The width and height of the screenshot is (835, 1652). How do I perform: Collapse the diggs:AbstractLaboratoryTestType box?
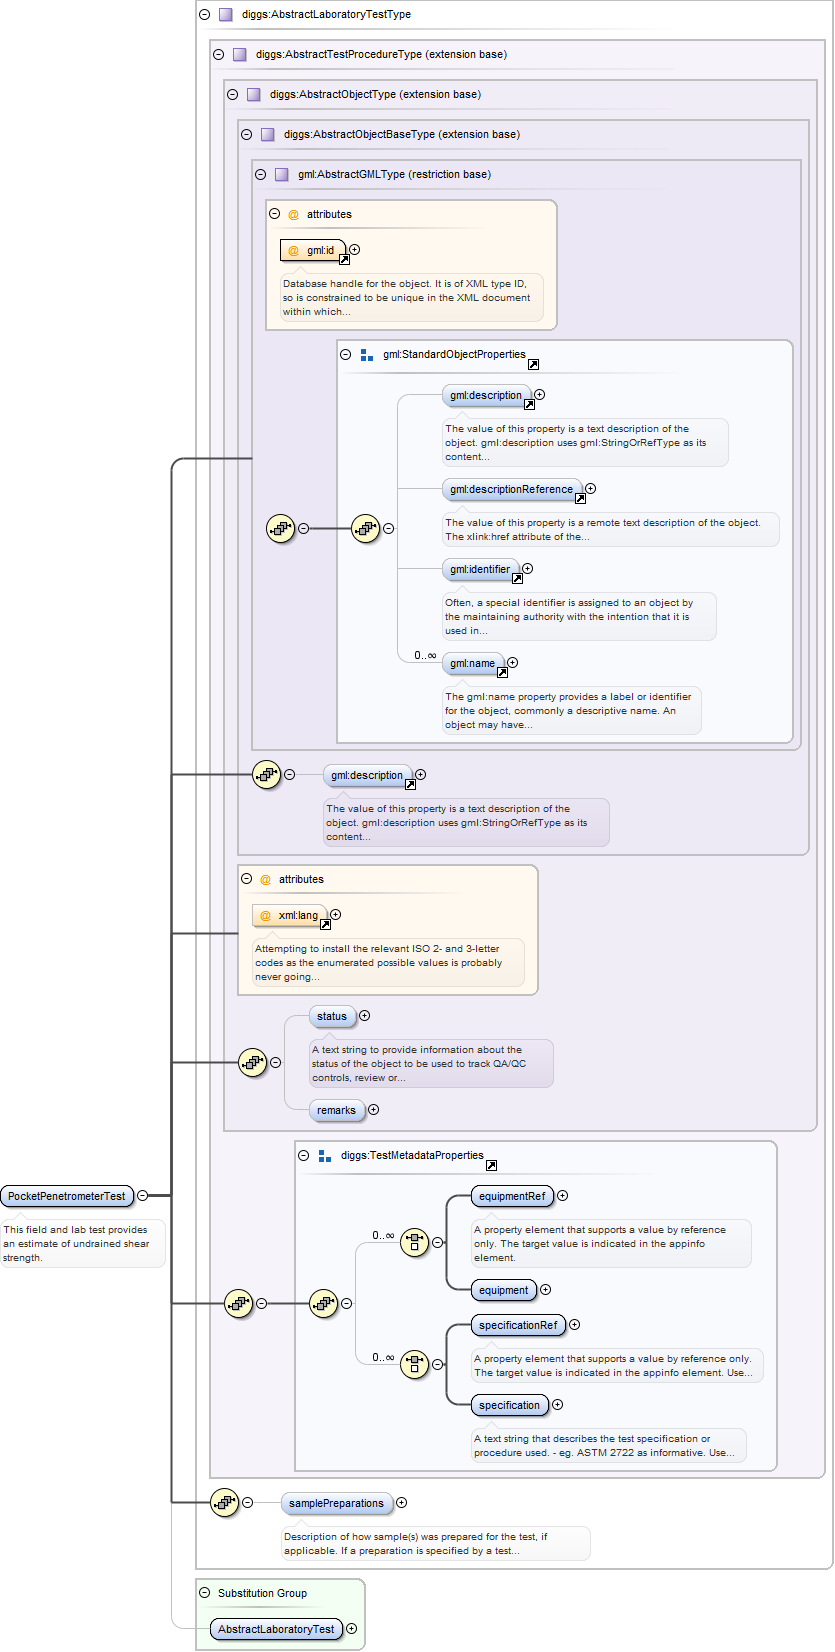click(204, 15)
